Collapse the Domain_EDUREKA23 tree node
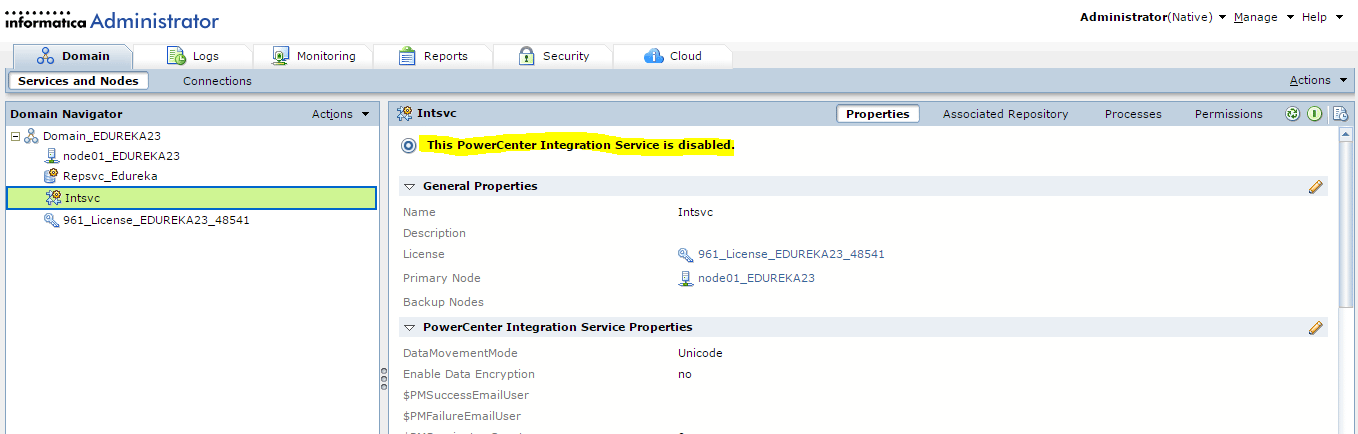The image size is (1358, 434). click(15, 136)
